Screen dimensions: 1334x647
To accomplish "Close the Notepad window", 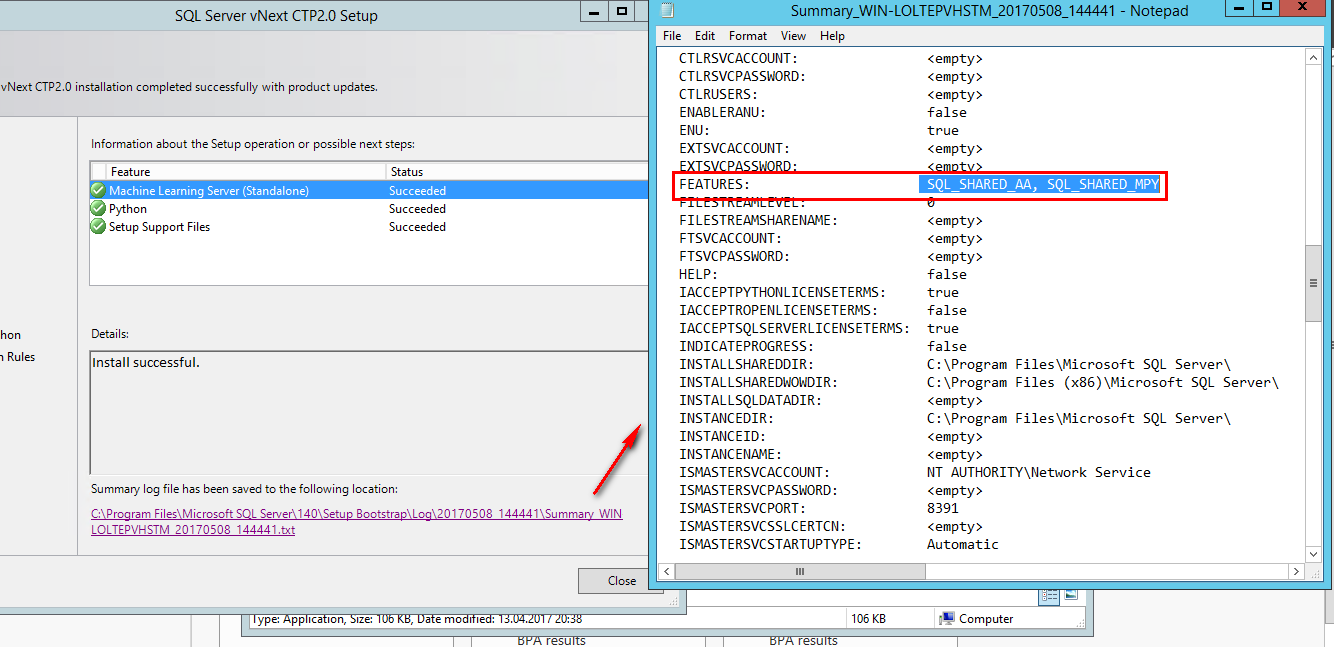I will (x=1304, y=9).
